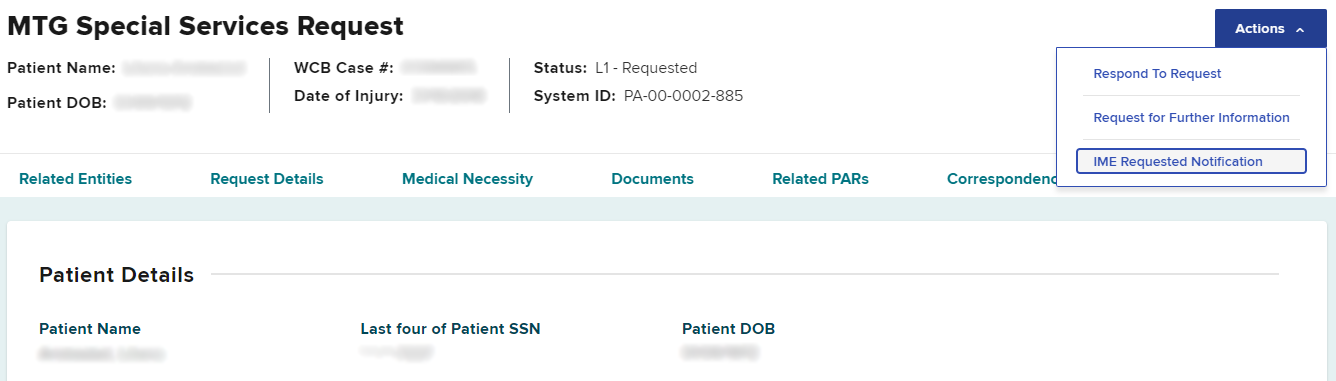Click the blurred WCB Case number value
The height and width of the screenshot is (381, 1336).
[x=439, y=68]
